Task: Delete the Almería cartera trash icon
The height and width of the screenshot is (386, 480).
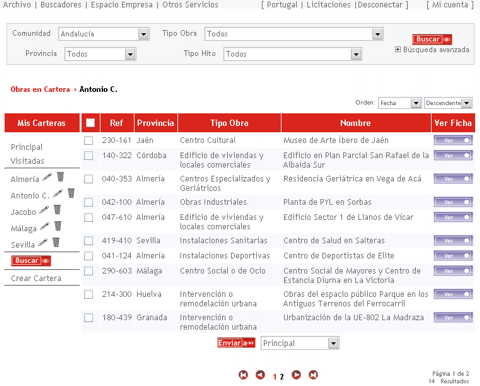Action: click(x=60, y=176)
